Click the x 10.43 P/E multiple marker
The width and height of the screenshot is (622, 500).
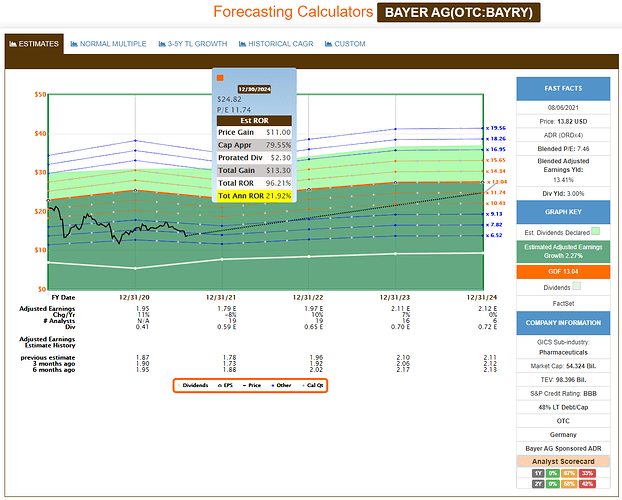(x=496, y=203)
